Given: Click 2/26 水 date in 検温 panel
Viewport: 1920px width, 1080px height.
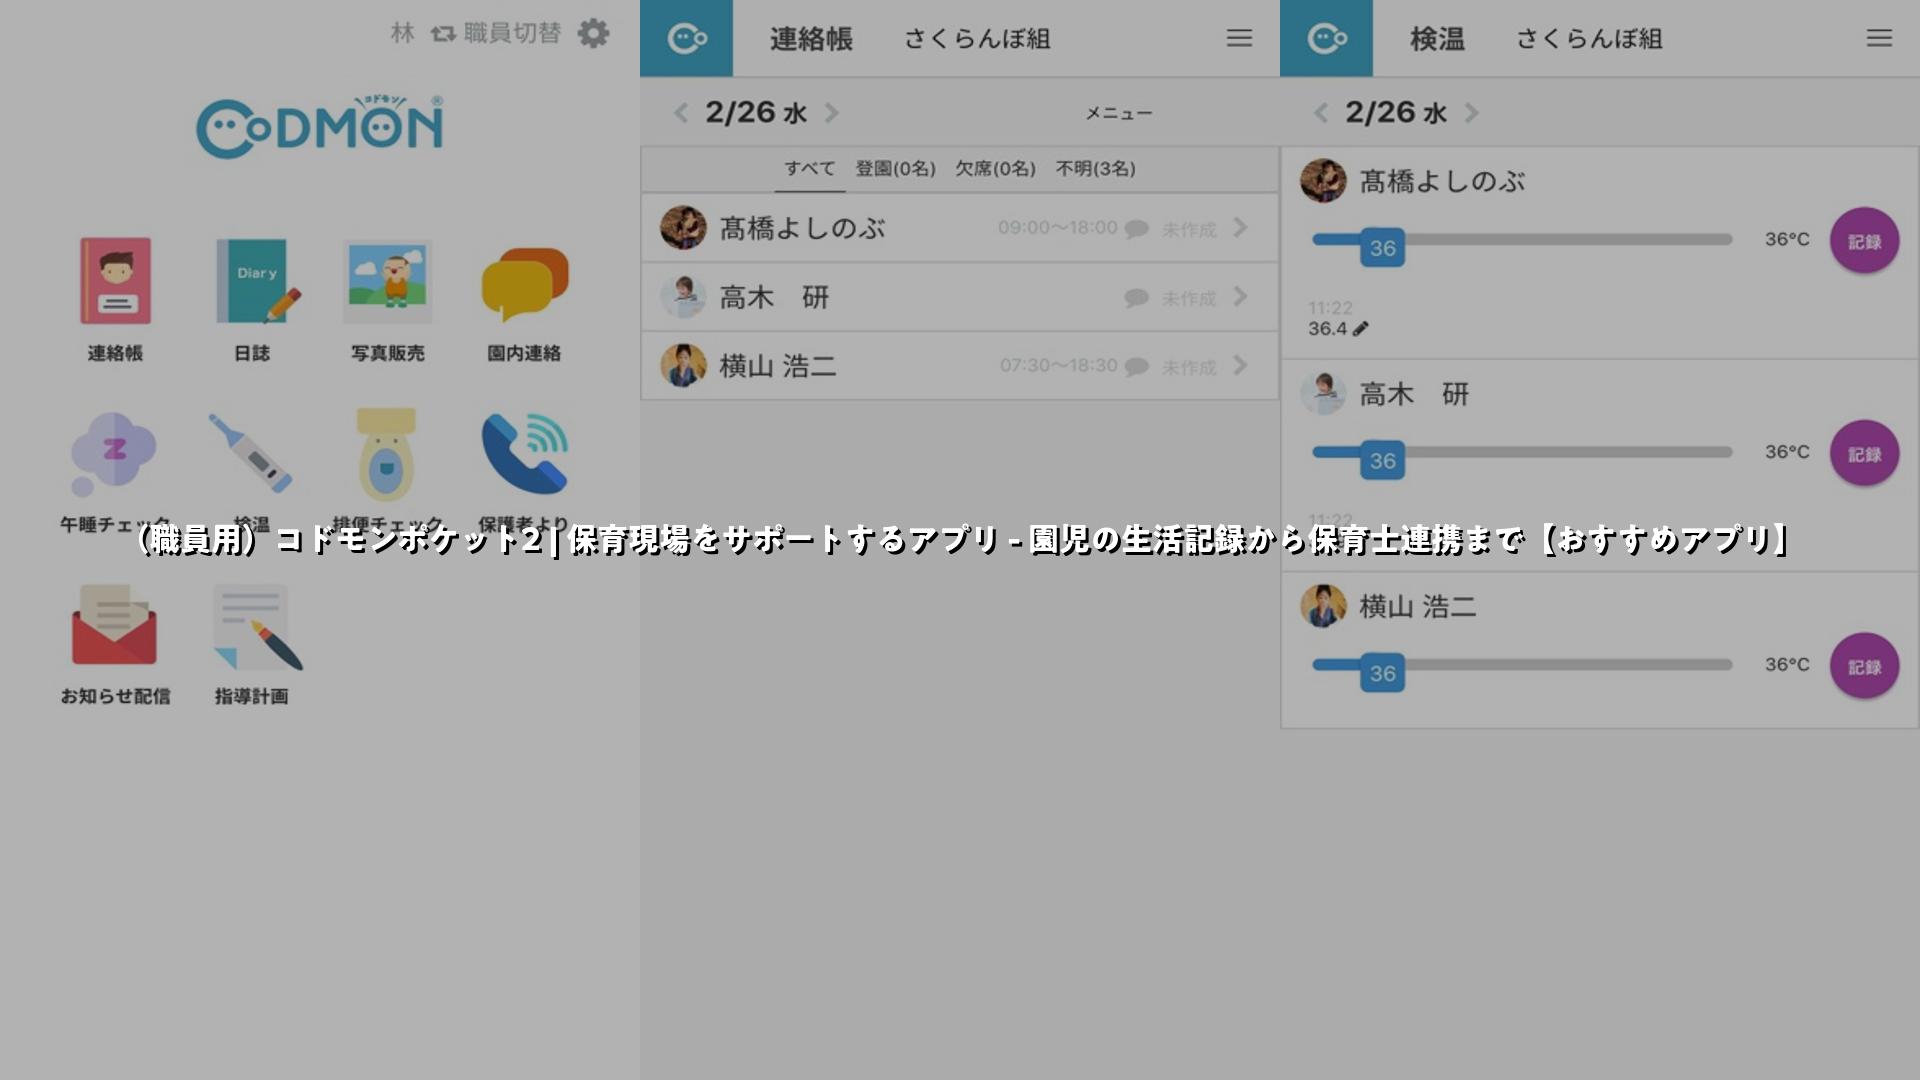Looking at the screenshot, I should (1396, 113).
